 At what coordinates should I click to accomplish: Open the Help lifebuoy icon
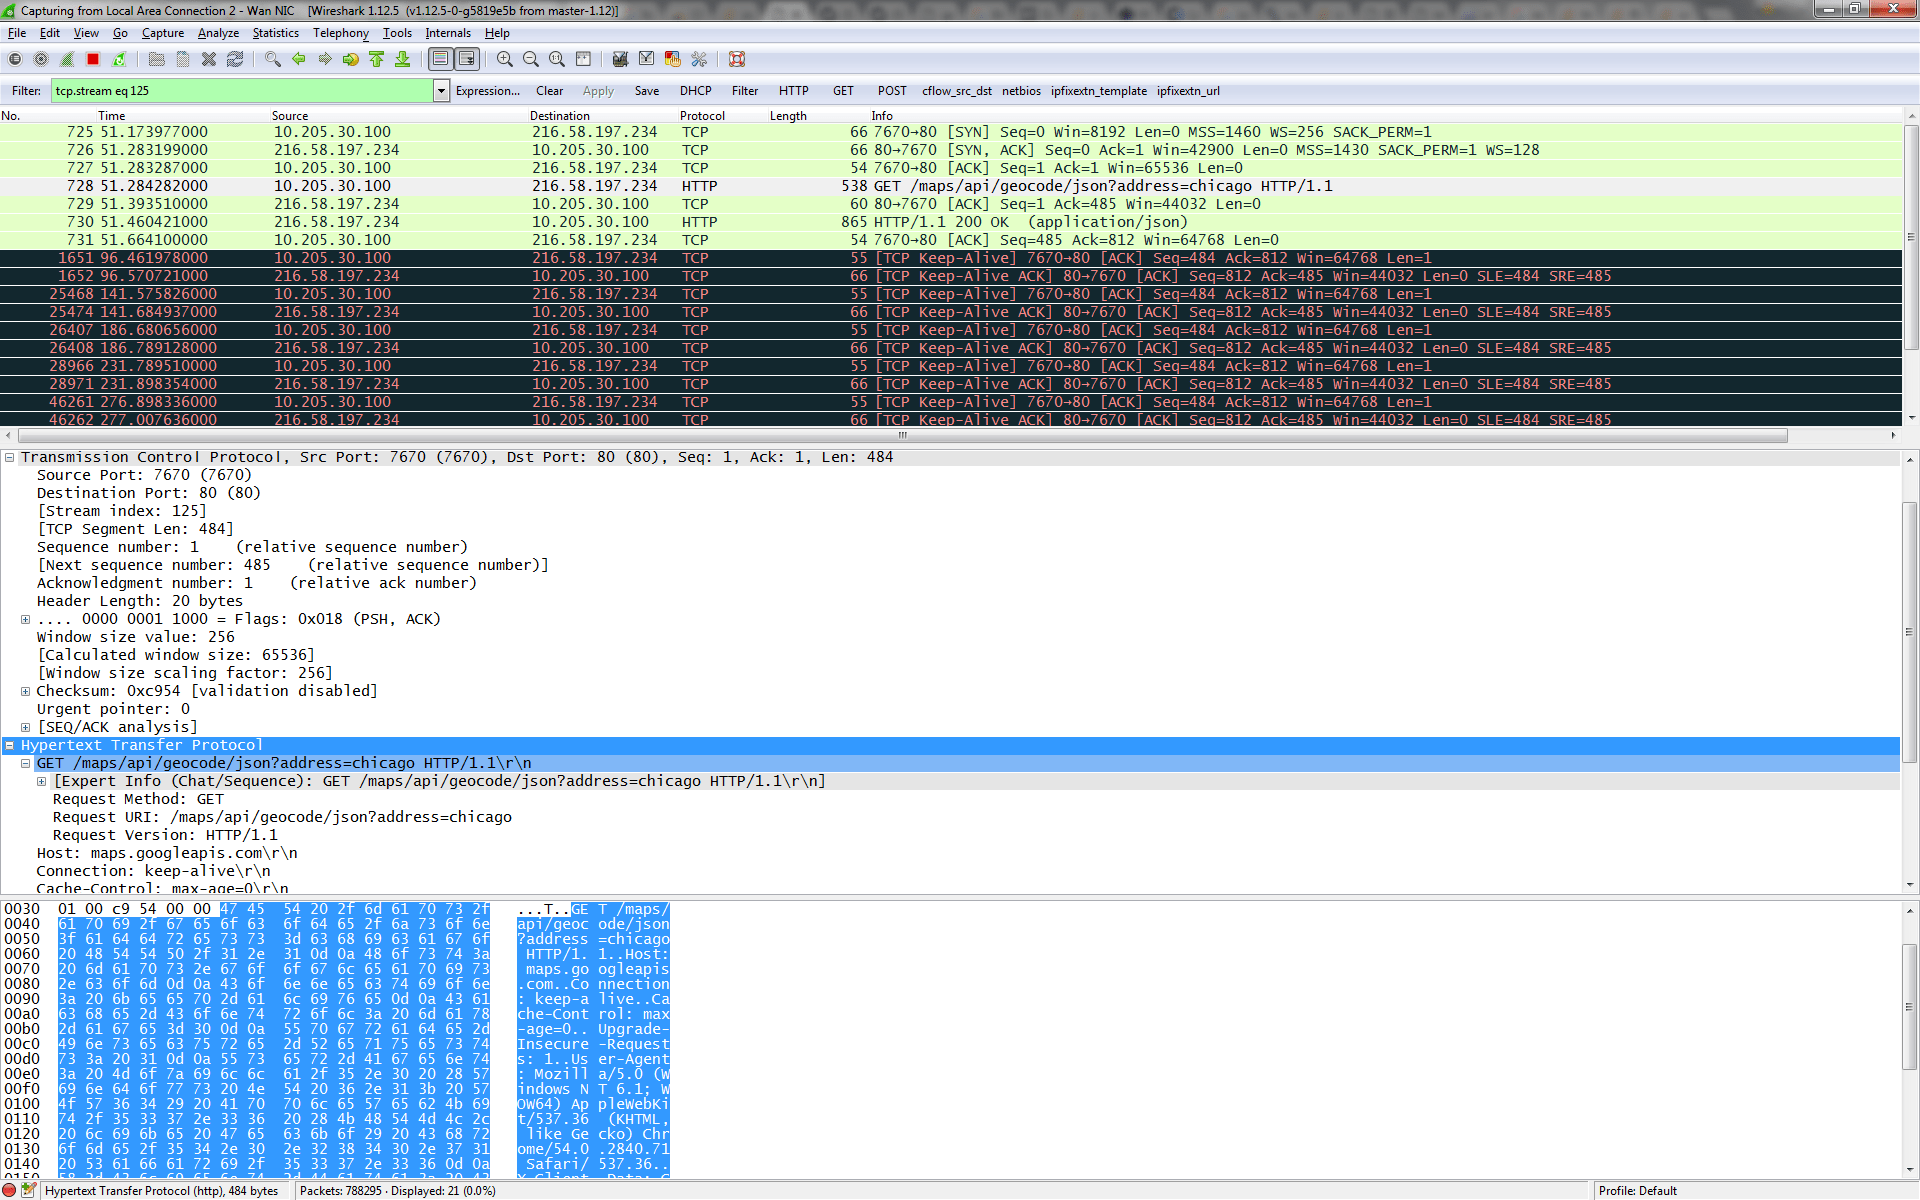click(737, 60)
